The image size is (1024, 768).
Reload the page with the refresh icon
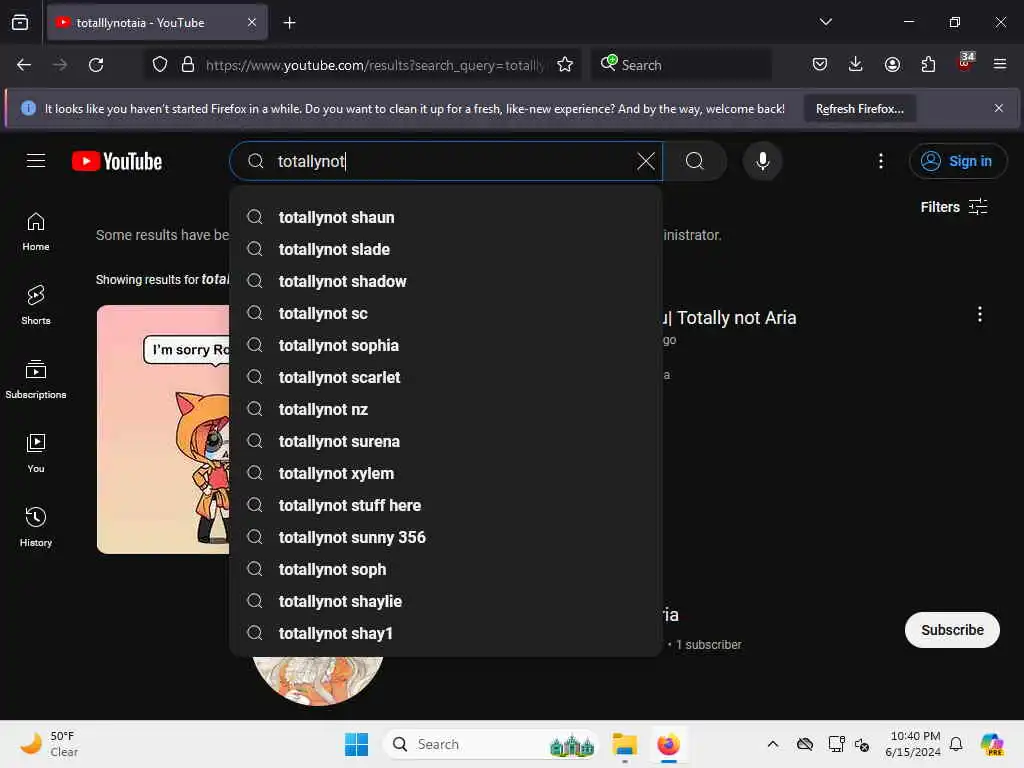(x=96, y=65)
